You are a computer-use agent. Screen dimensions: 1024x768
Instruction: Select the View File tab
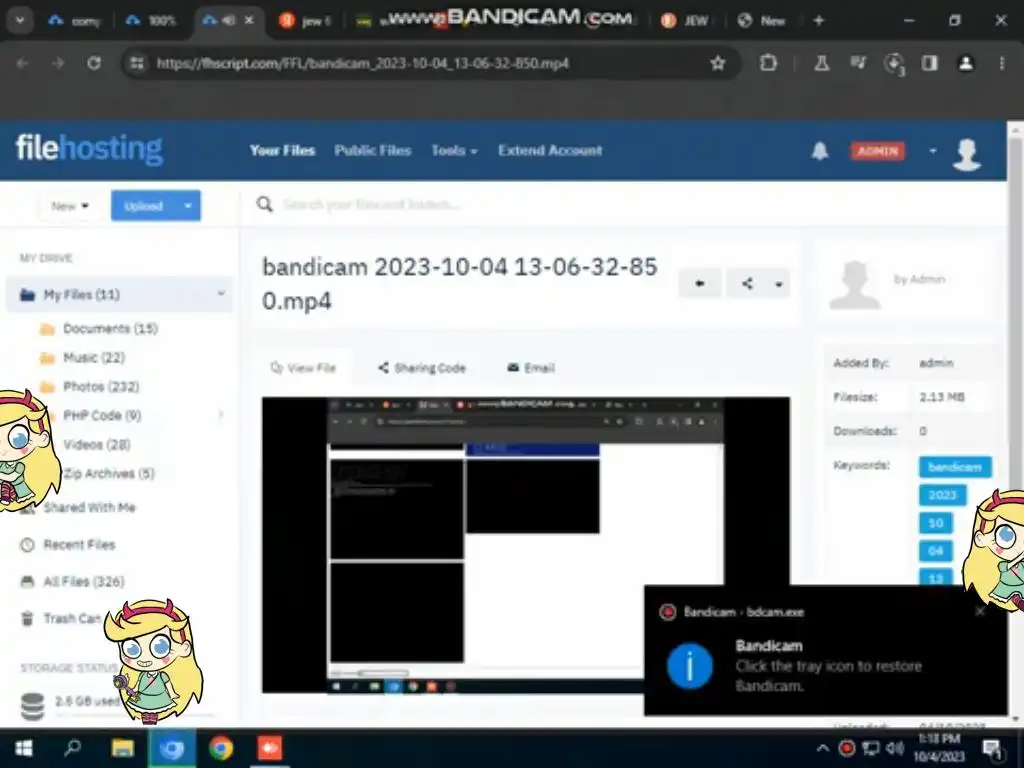pos(303,368)
